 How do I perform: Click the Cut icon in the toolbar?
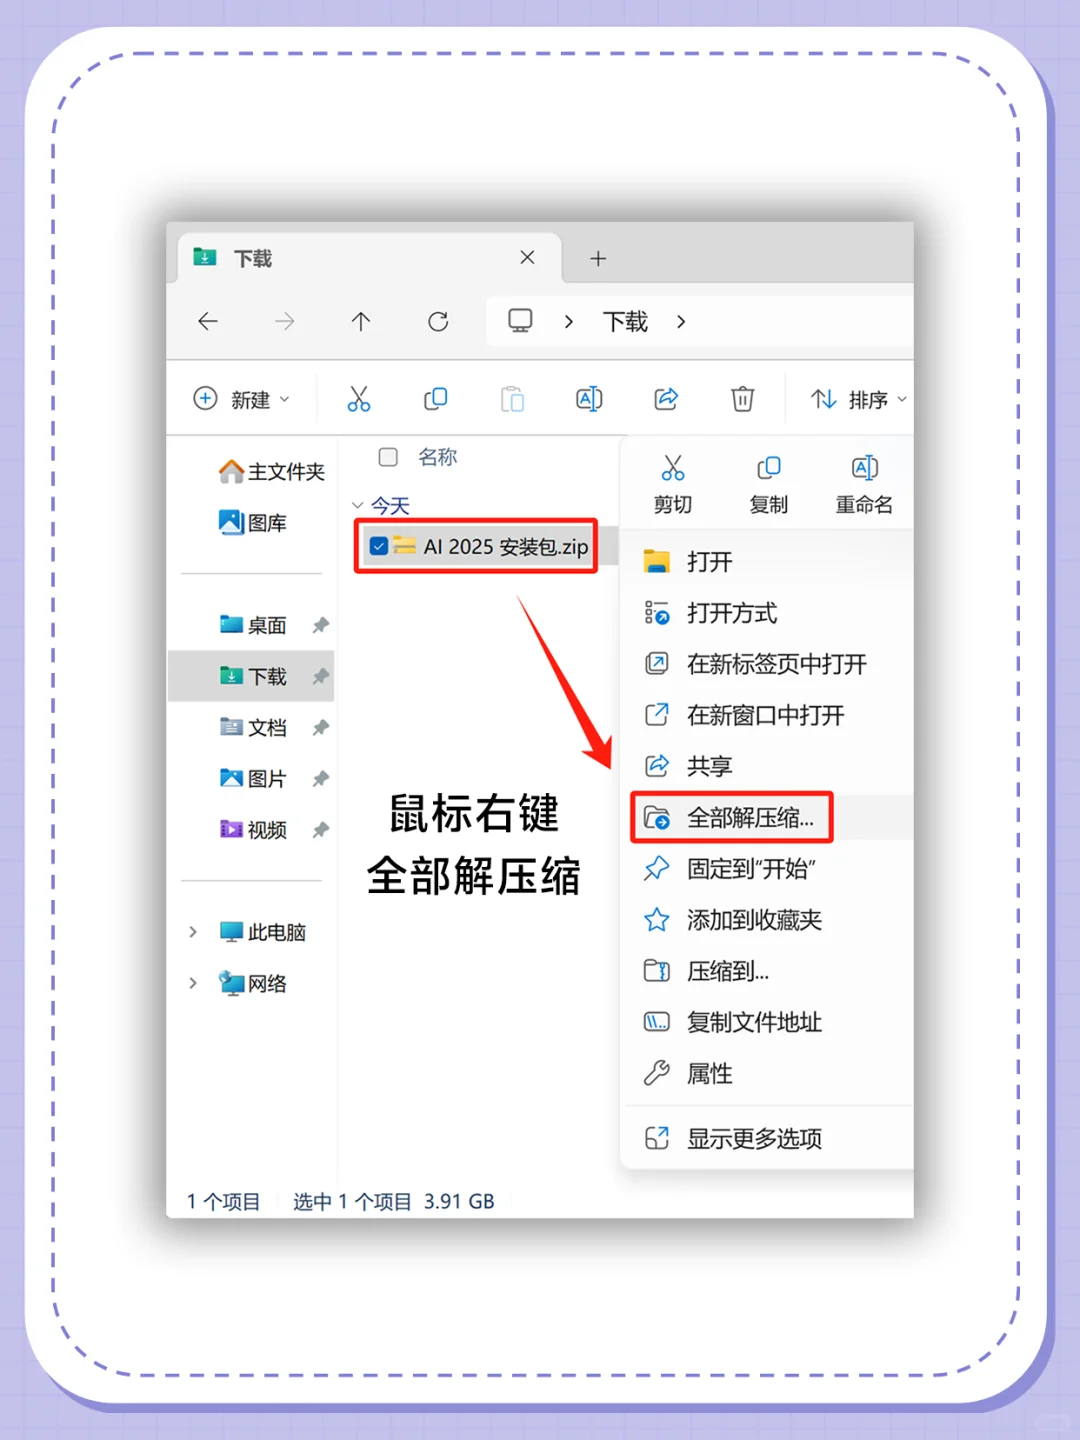359,398
